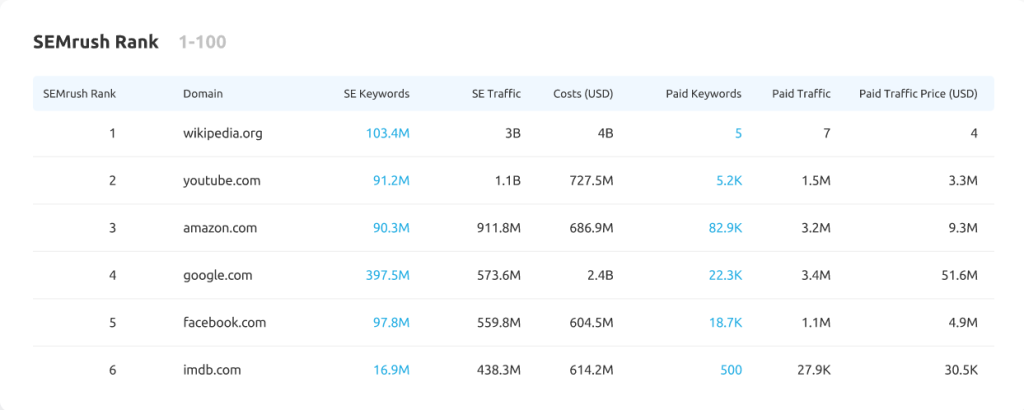
Task: Click paid keywords value 5 for wikipedia.org
Action: click(739, 134)
